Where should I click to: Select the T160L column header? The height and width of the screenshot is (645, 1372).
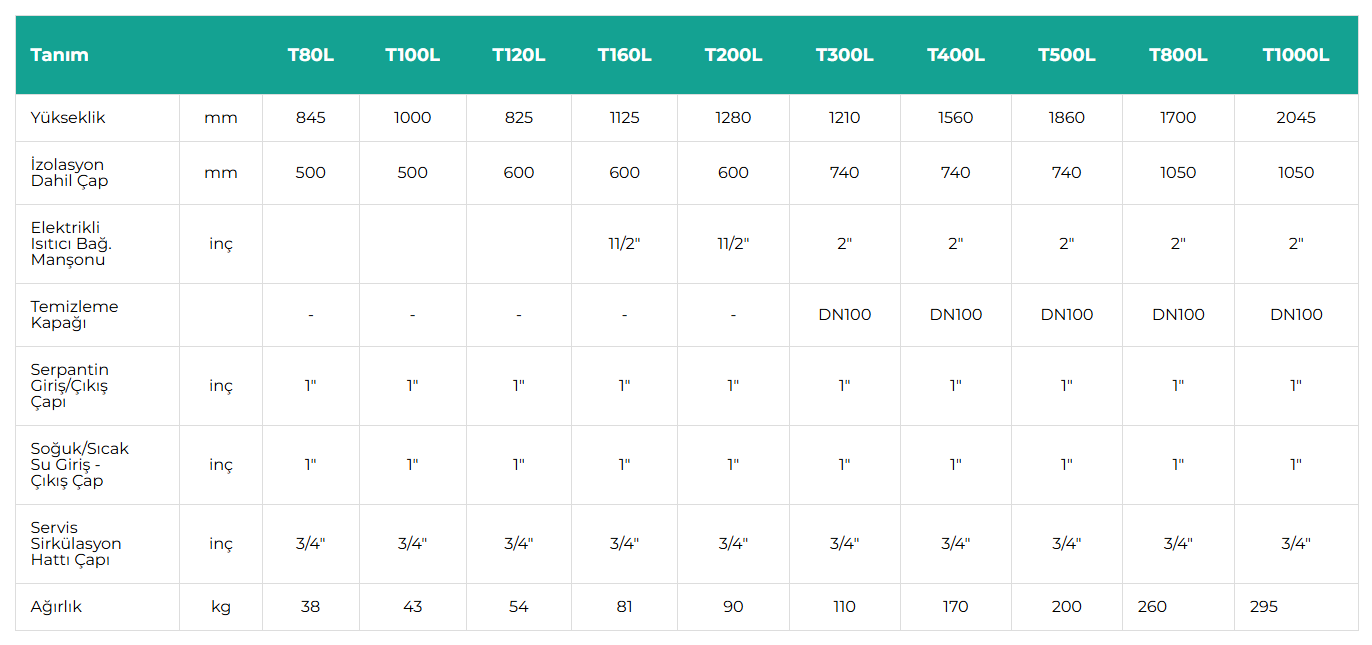tap(624, 55)
